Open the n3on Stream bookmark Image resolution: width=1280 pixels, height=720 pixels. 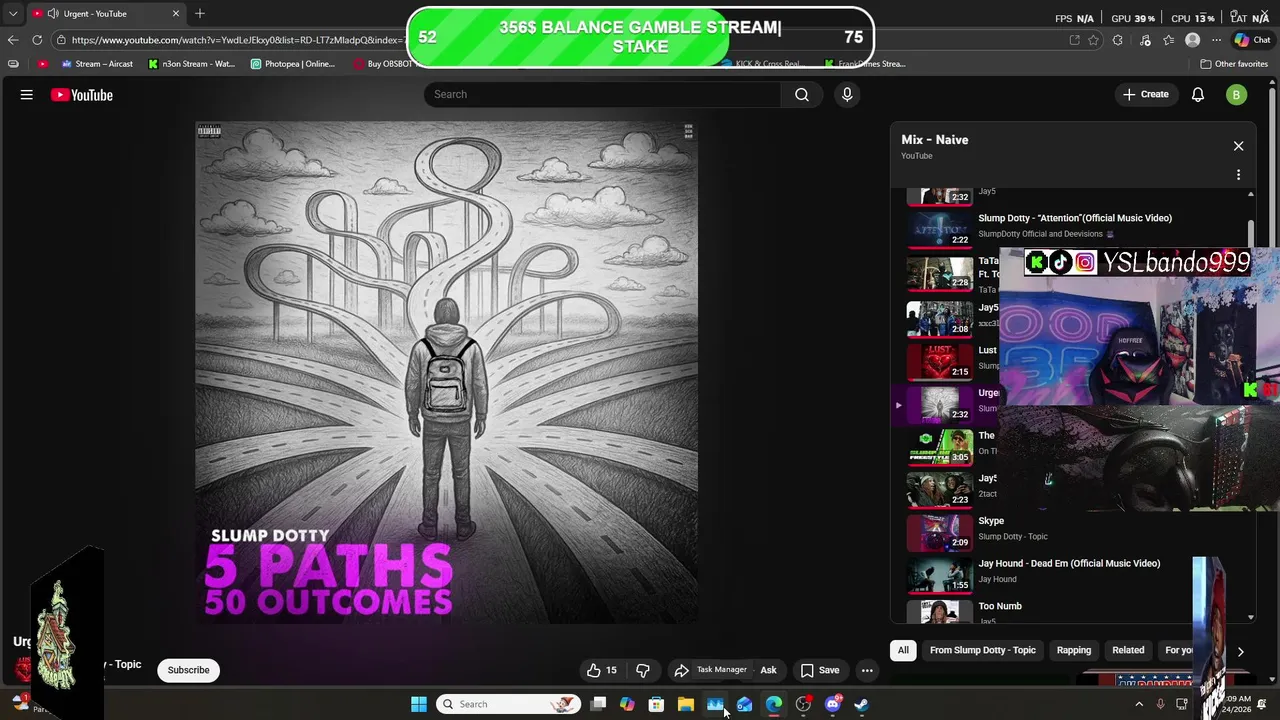pyautogui.click(x=191, y=64)
